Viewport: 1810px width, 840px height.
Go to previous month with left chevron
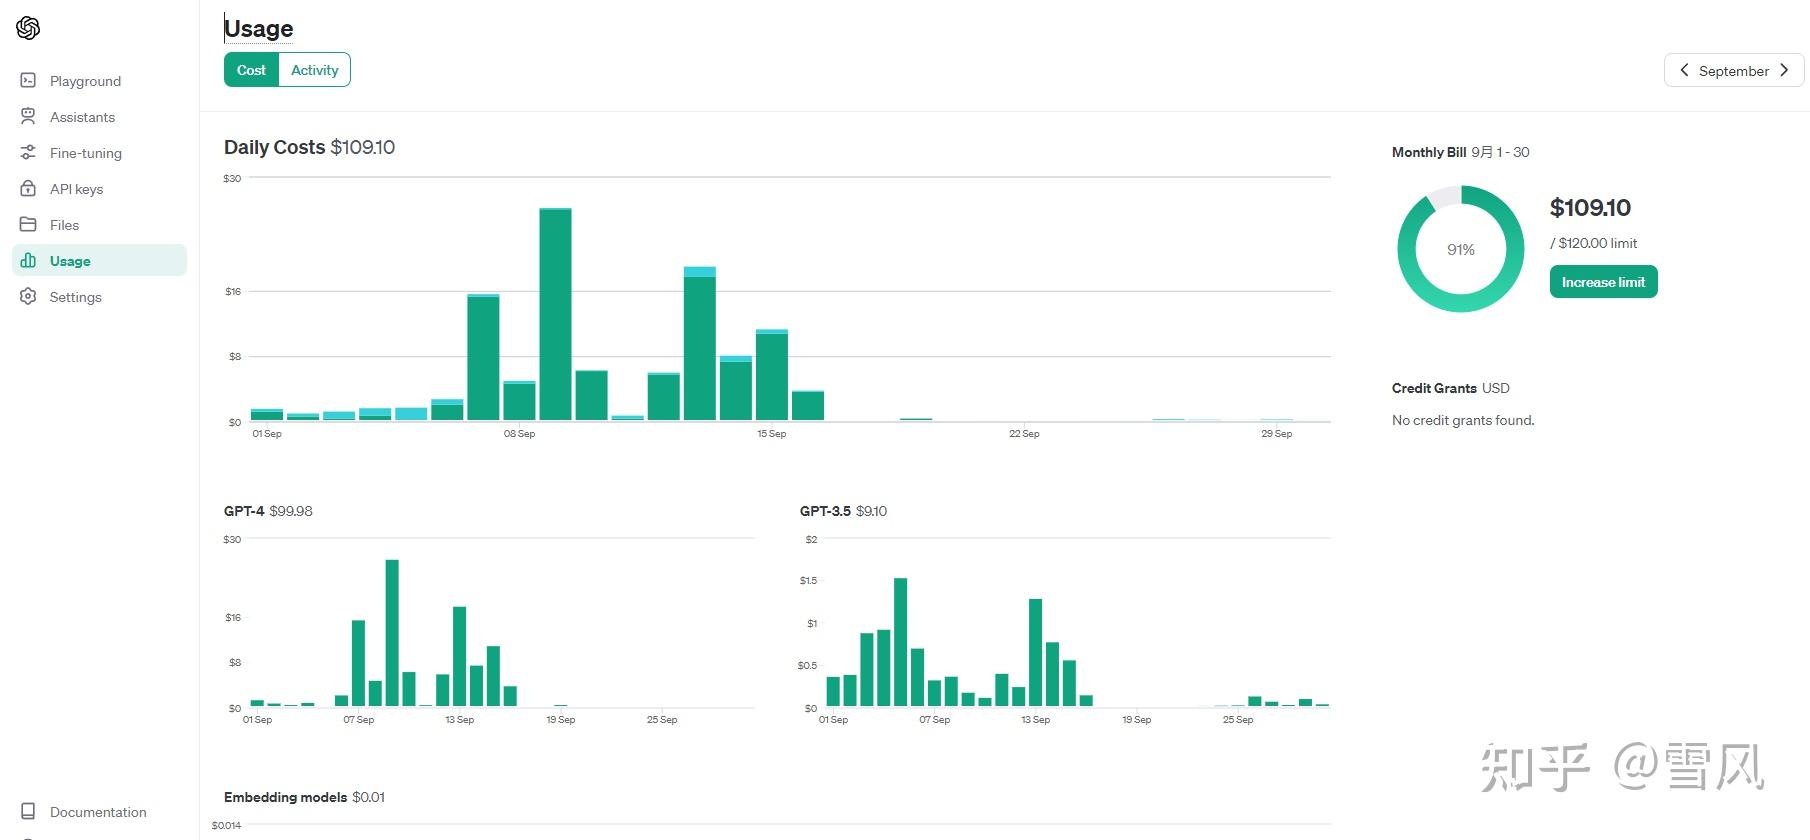(1684, 70)
